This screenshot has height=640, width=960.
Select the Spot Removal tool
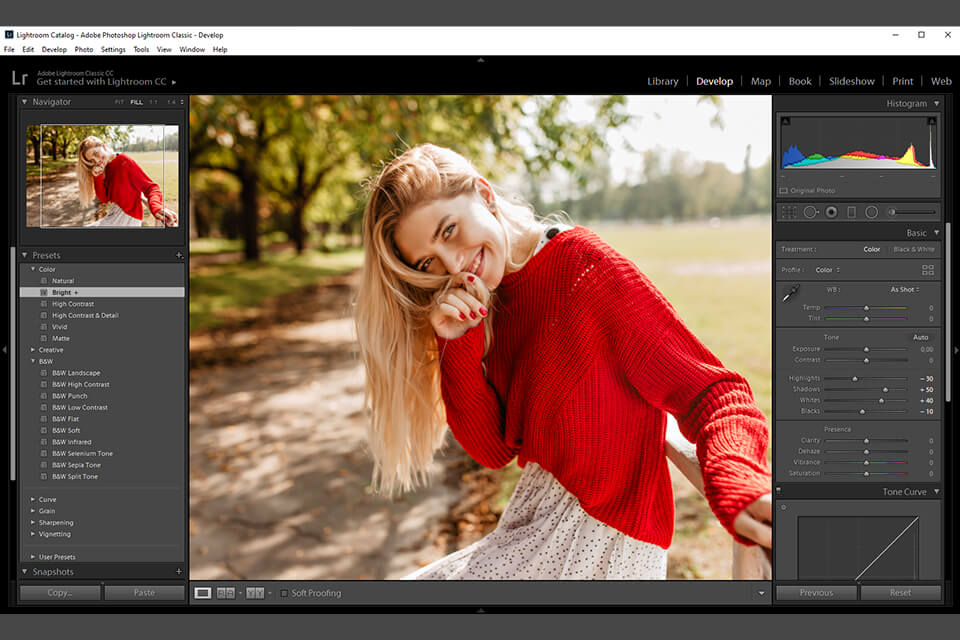pyautogui.click(x=811, y=211)
